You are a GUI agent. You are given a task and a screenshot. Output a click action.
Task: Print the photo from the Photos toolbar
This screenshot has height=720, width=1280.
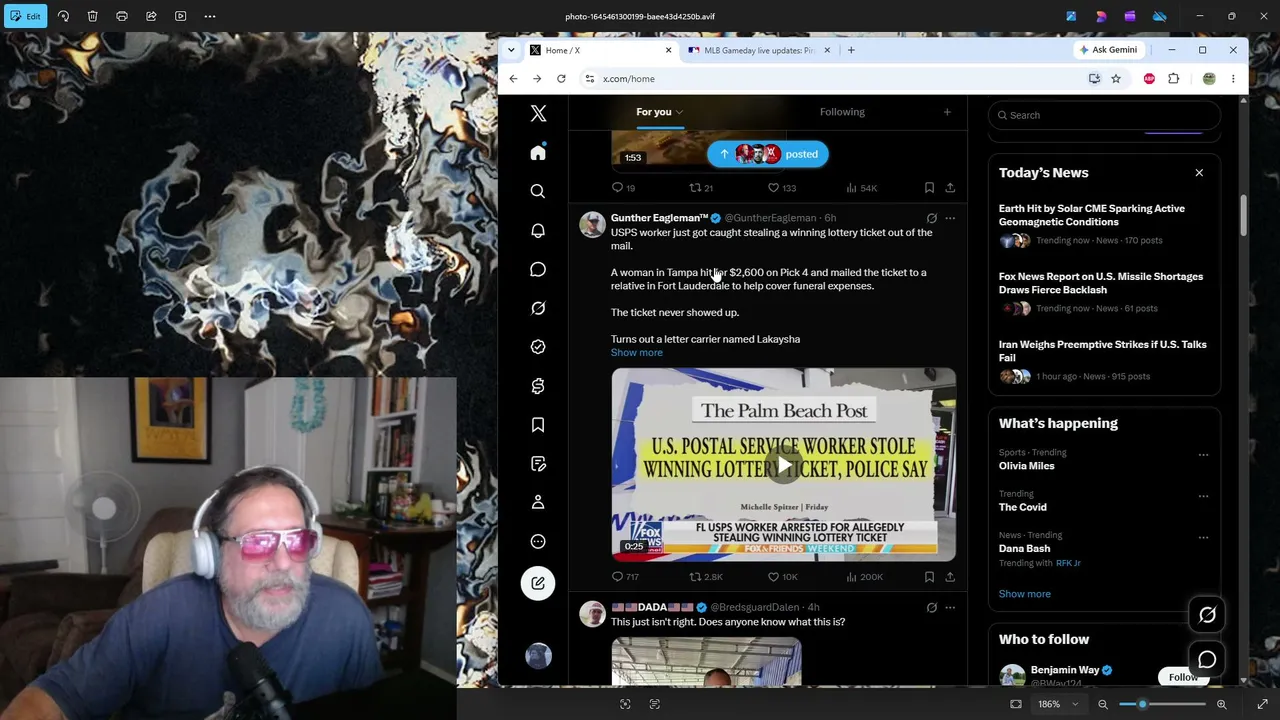tap(122, 16)
